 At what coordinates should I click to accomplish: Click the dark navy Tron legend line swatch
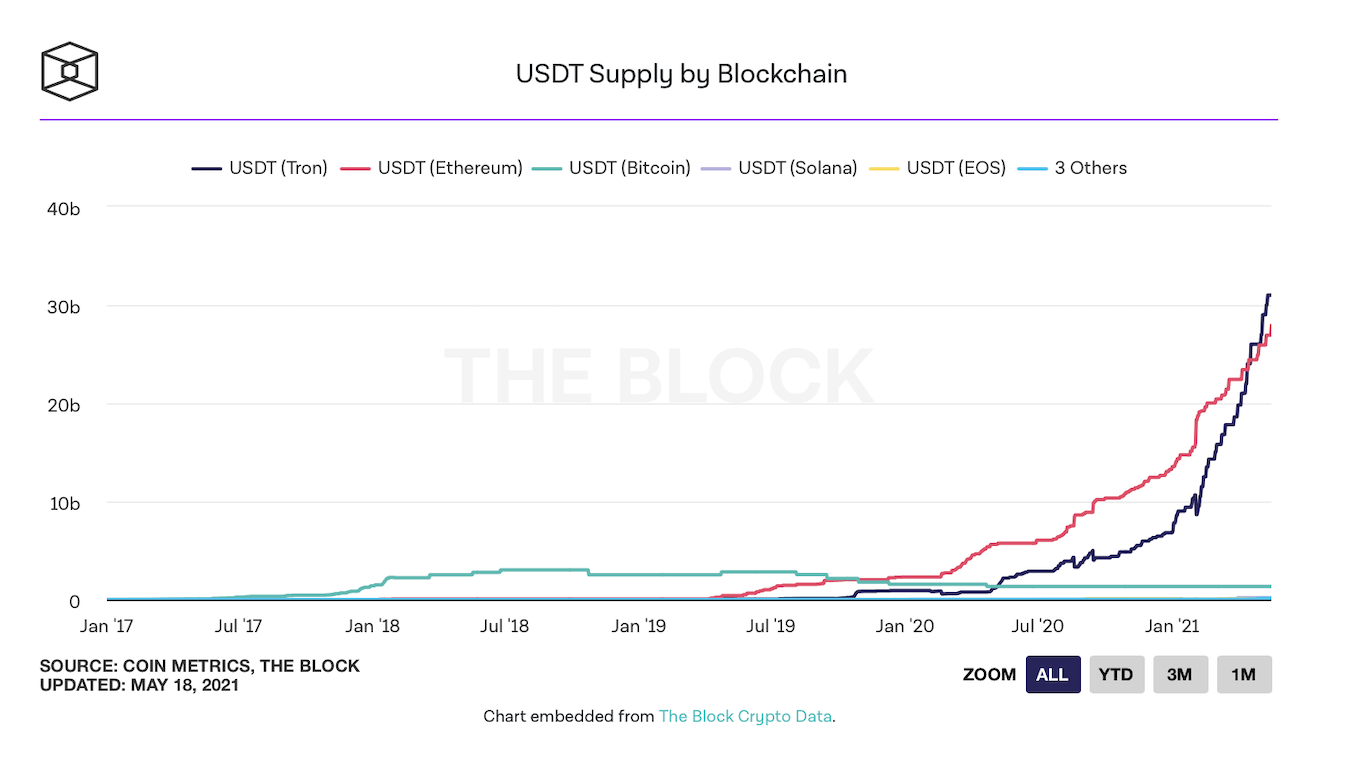click(207, 169)
